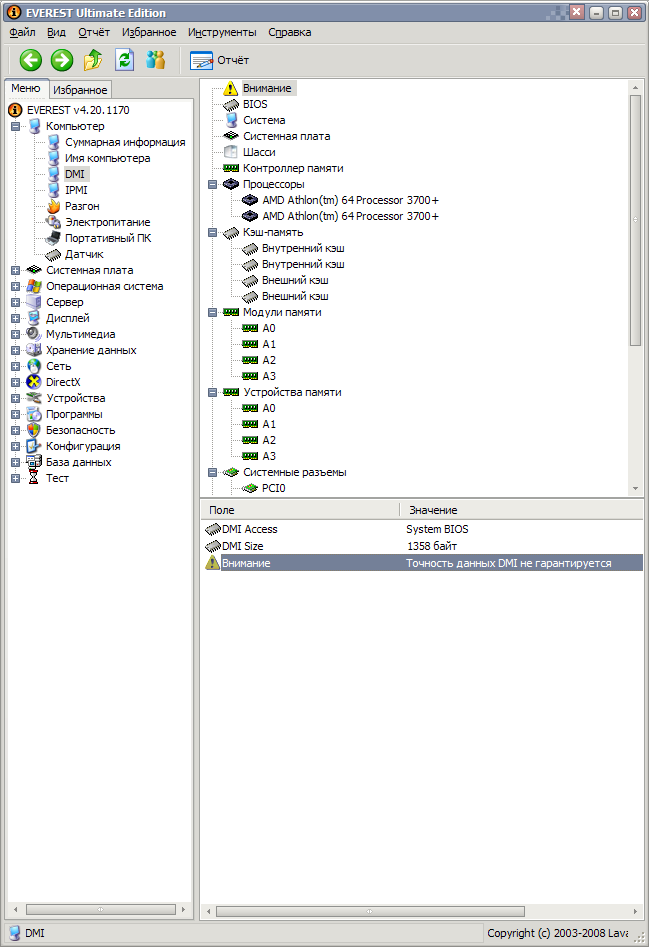The width and height of the screenshot is (649, 947).
Task: Expand the Программы tree node
Action: coord(16,414)
